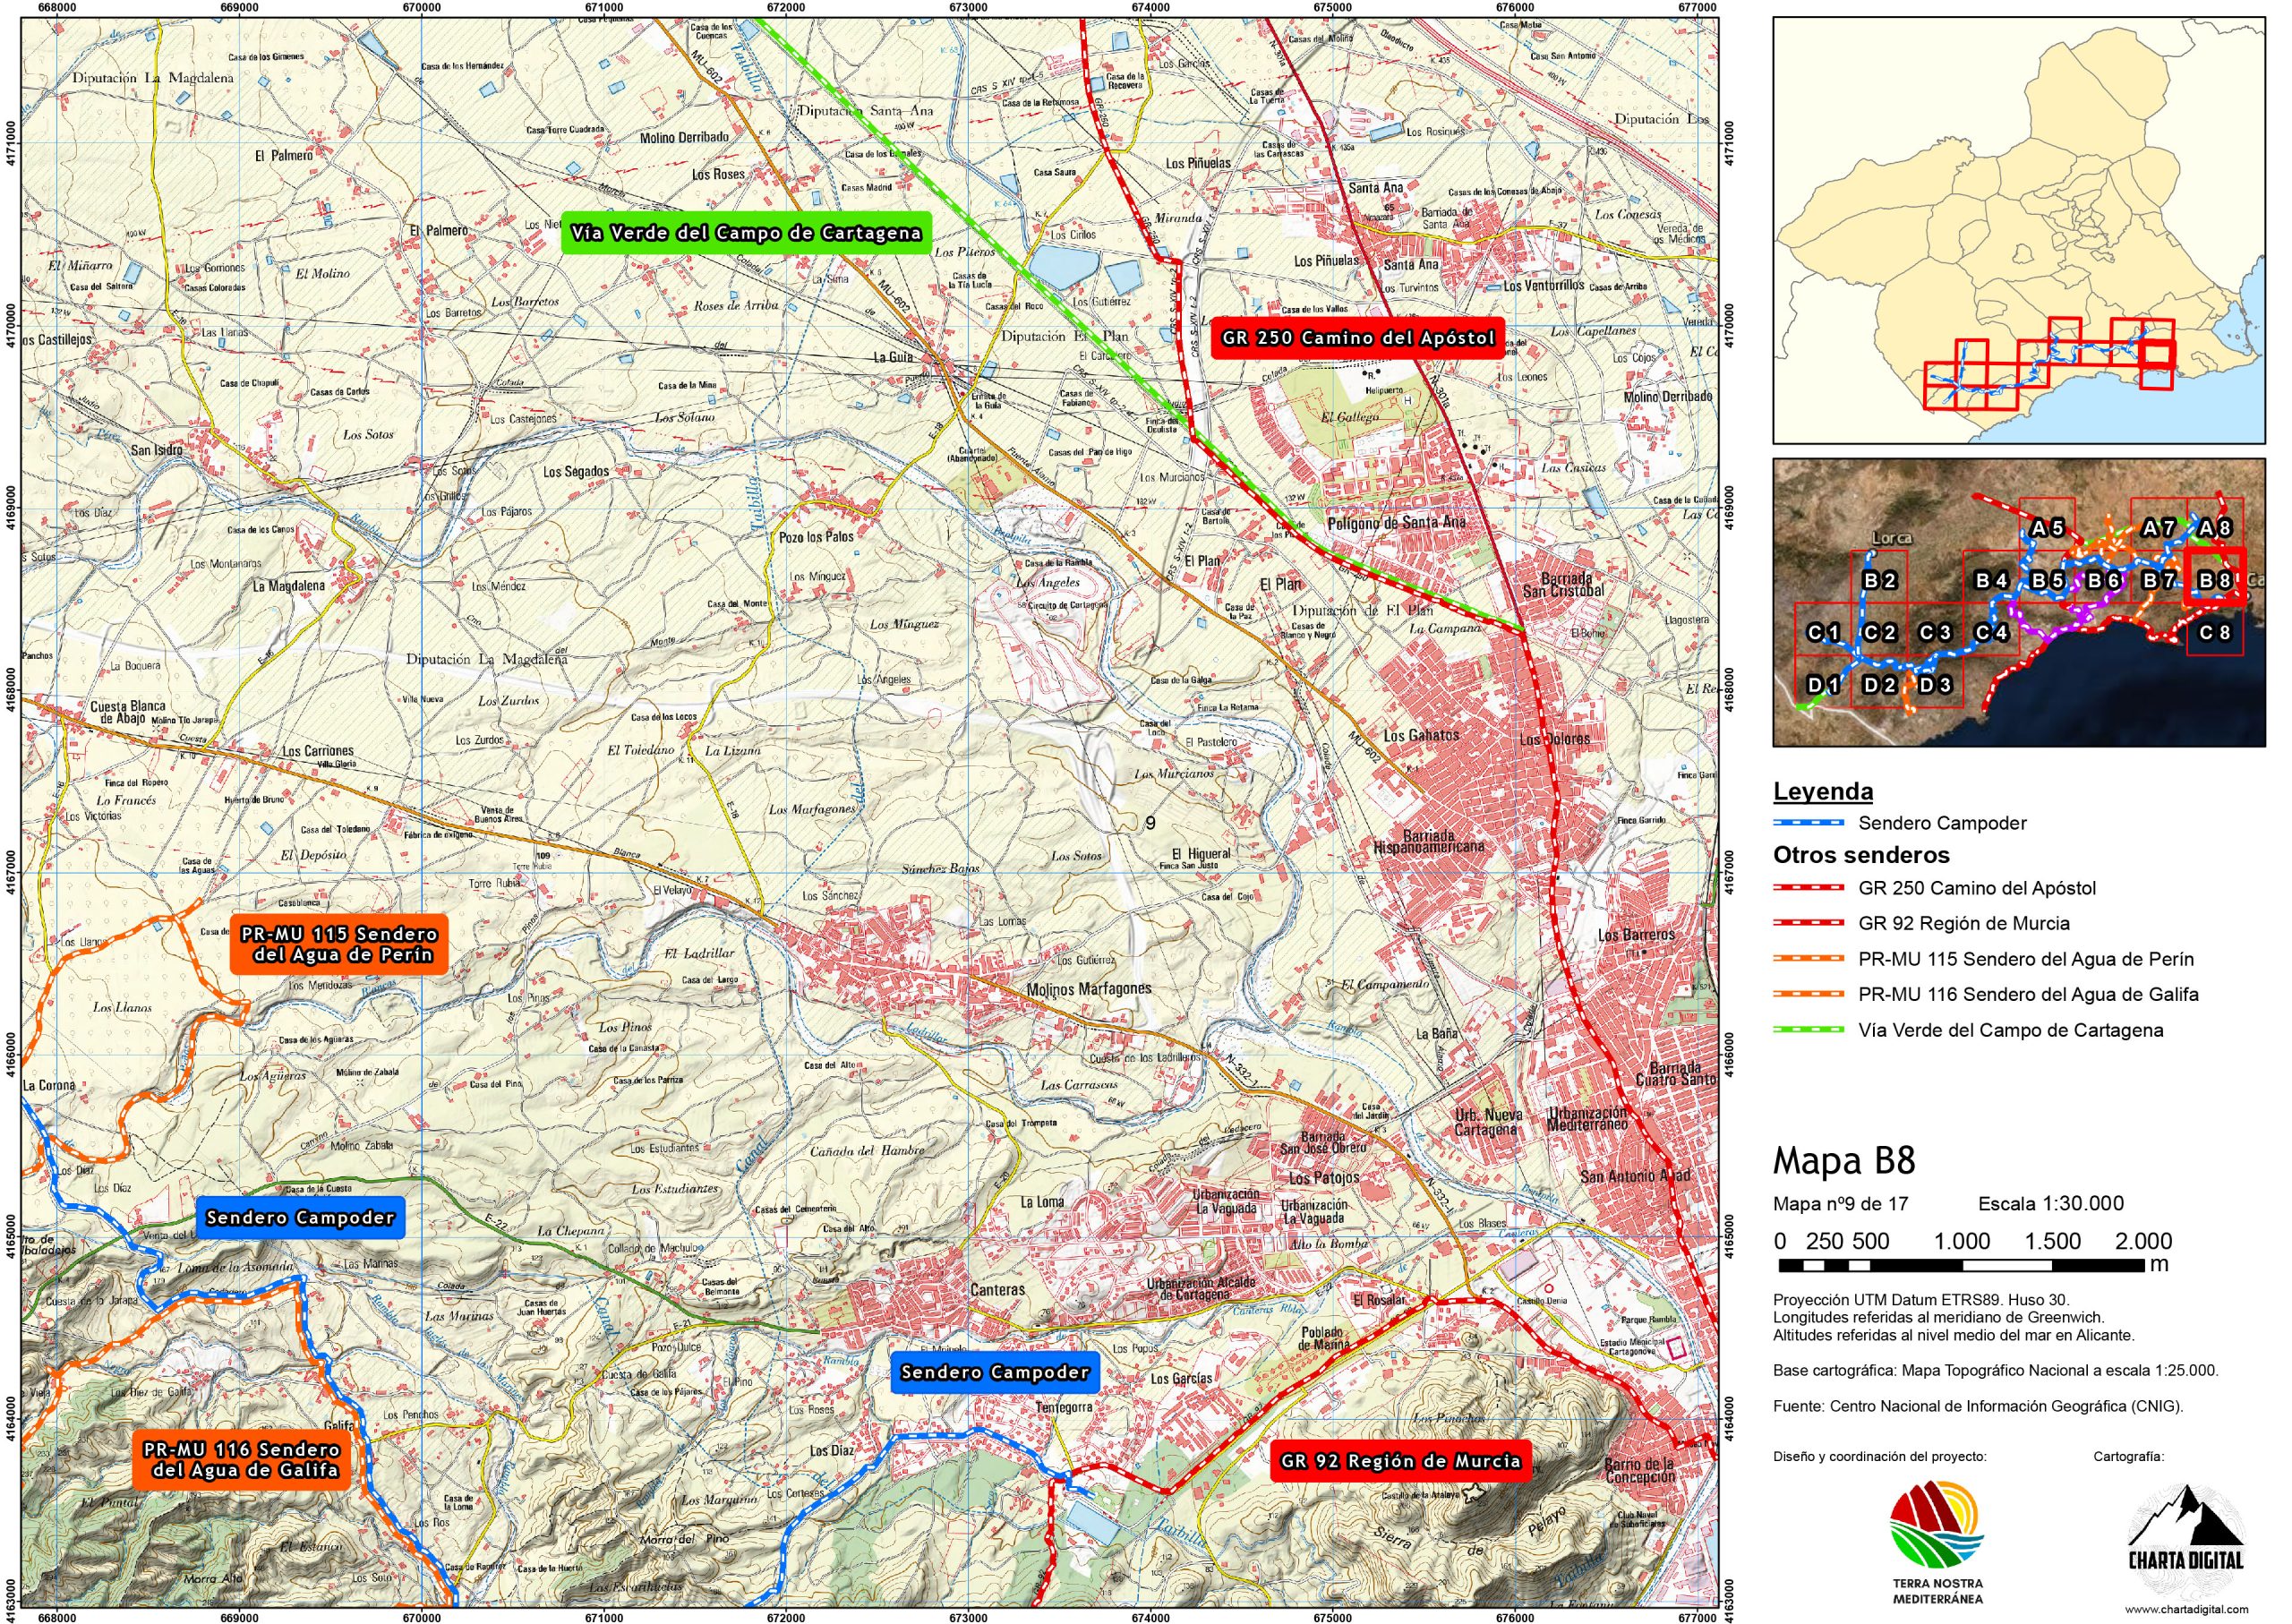
Task: Click the Mapa B8 title text
Action: point(1844,1161)
